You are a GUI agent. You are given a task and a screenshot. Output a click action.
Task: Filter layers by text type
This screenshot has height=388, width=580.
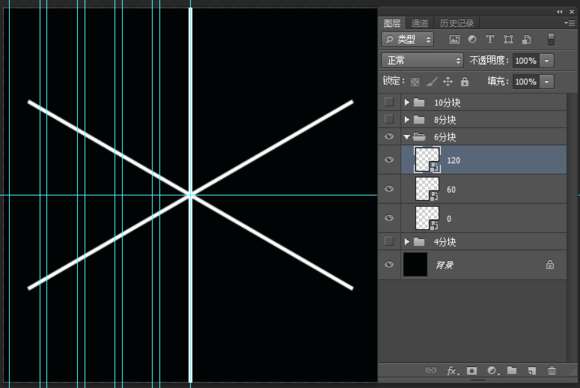pyautogui.click(x=490, y=39)
